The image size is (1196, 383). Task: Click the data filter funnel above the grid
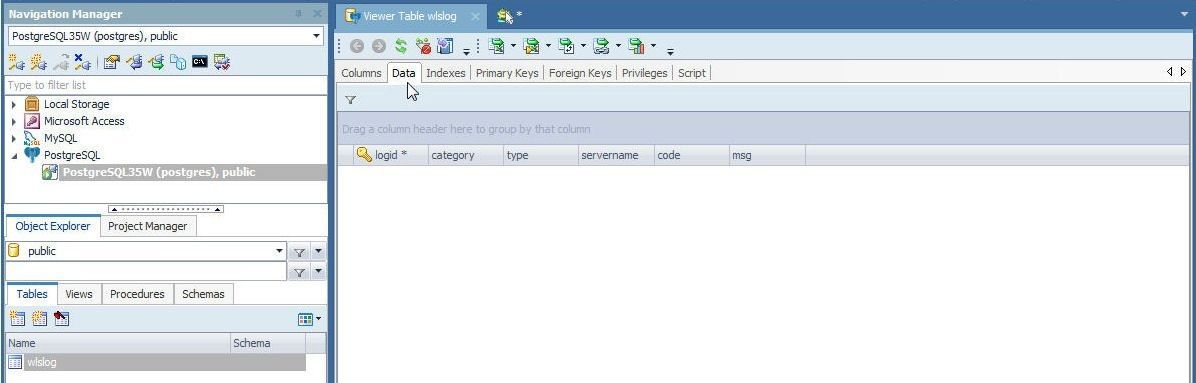pyautogui.click(x=350, y=100)
